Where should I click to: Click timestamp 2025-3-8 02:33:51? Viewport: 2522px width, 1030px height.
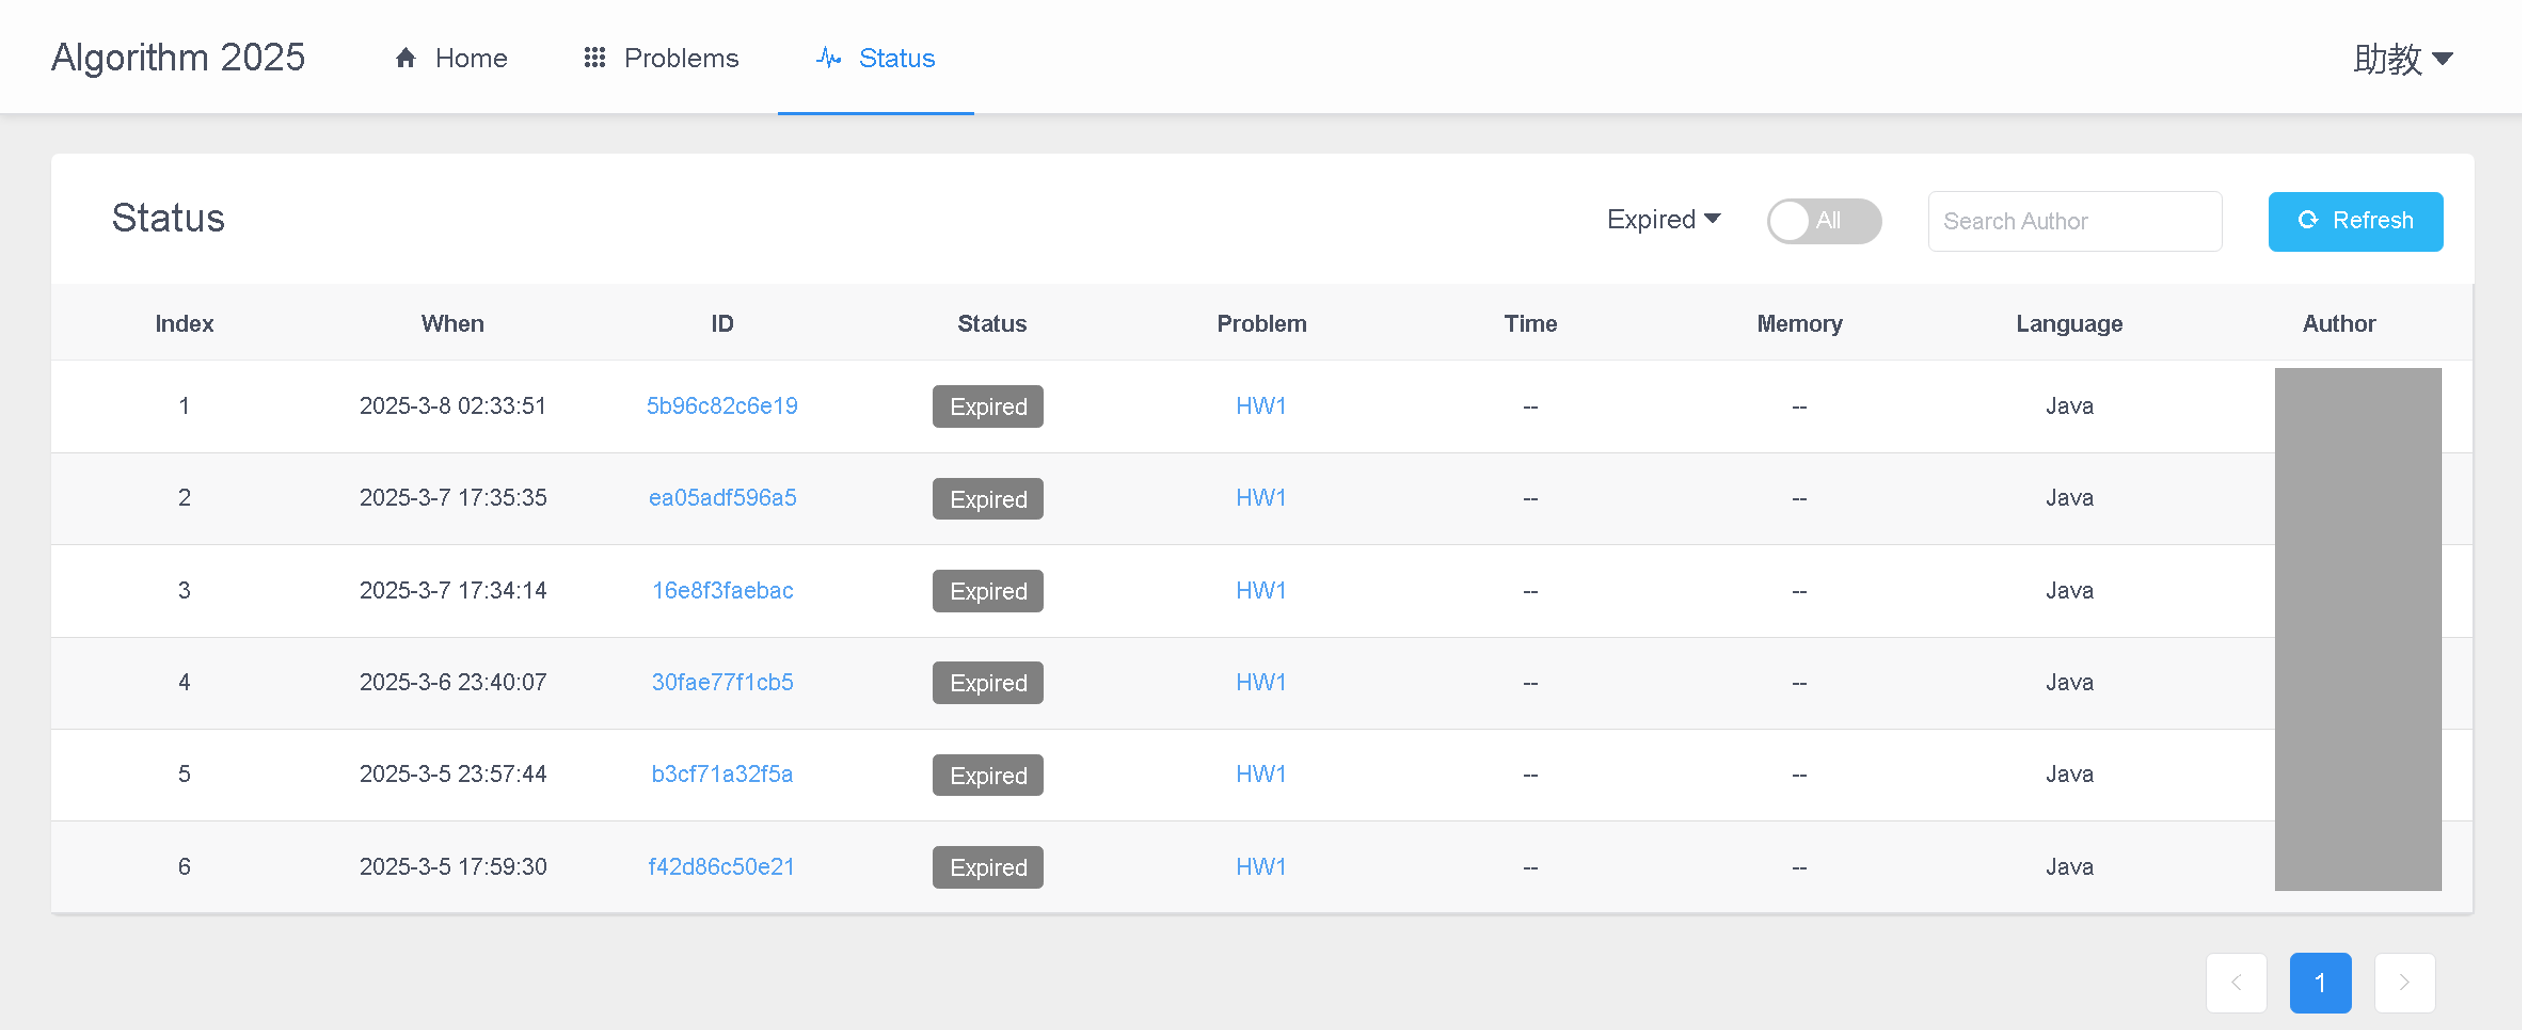click(x=453, y=406)
